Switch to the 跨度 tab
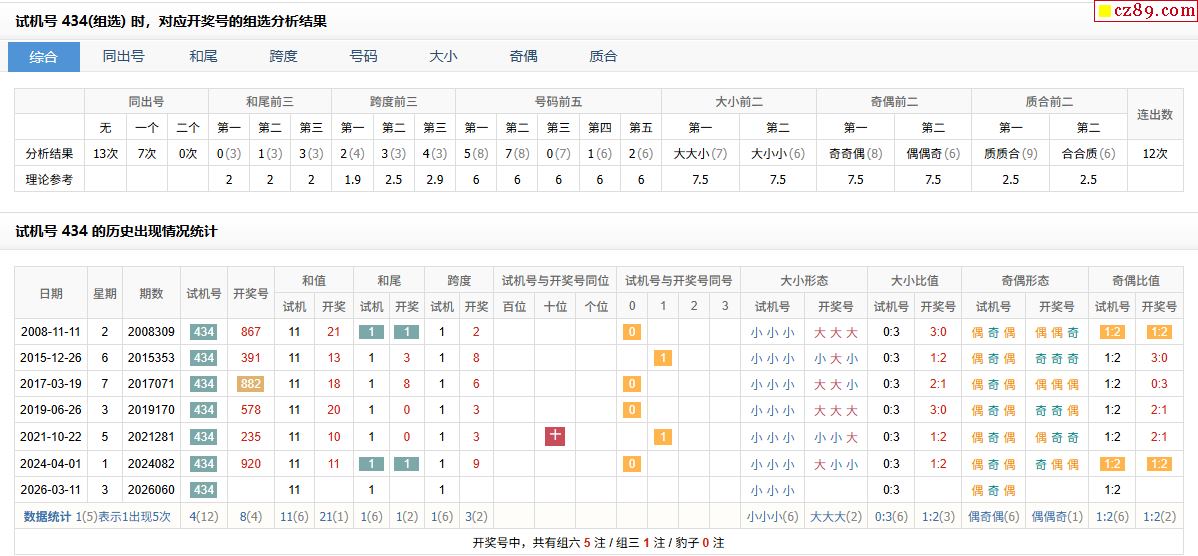 283,57
